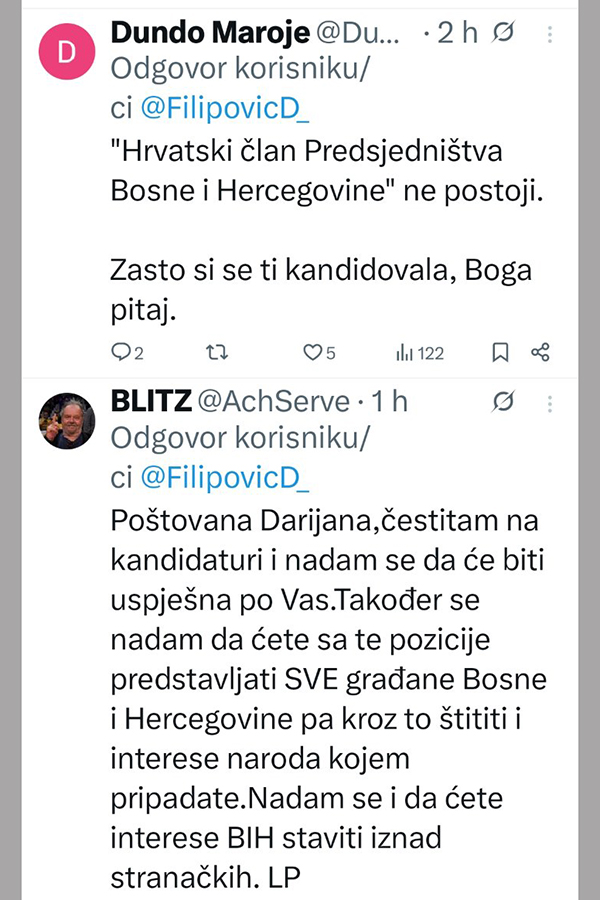Share Dundo Maroje's tweet

tap(540, 352)
